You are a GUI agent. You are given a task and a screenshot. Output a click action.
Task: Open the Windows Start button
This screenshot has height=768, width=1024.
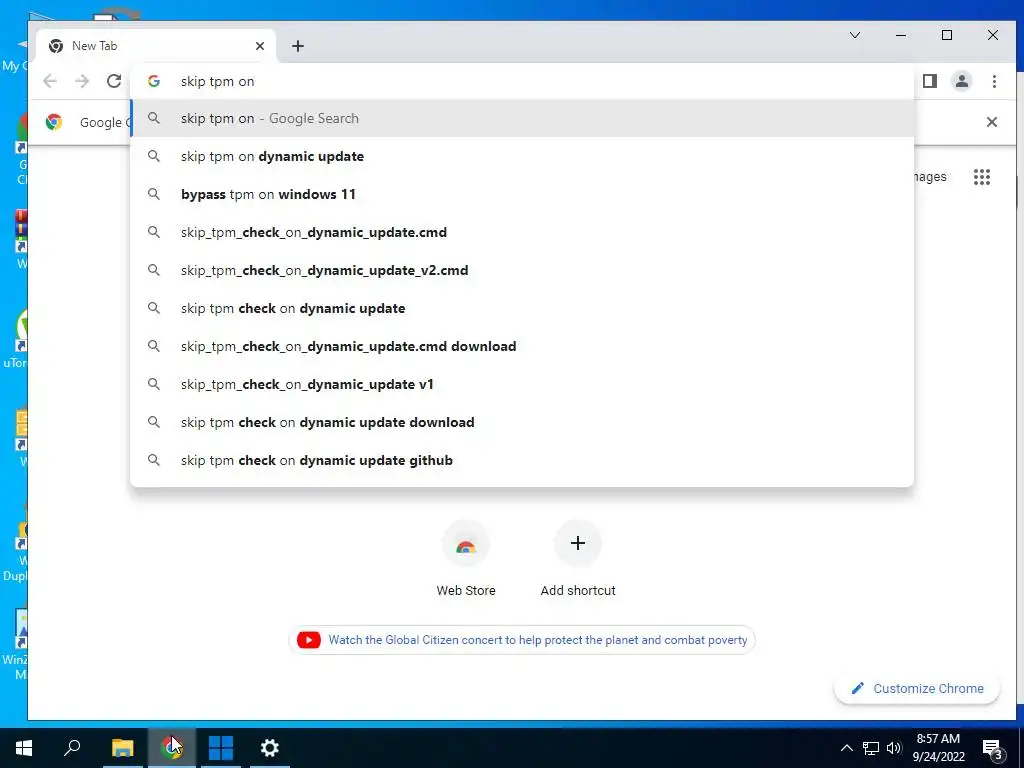tap(24, 748)
